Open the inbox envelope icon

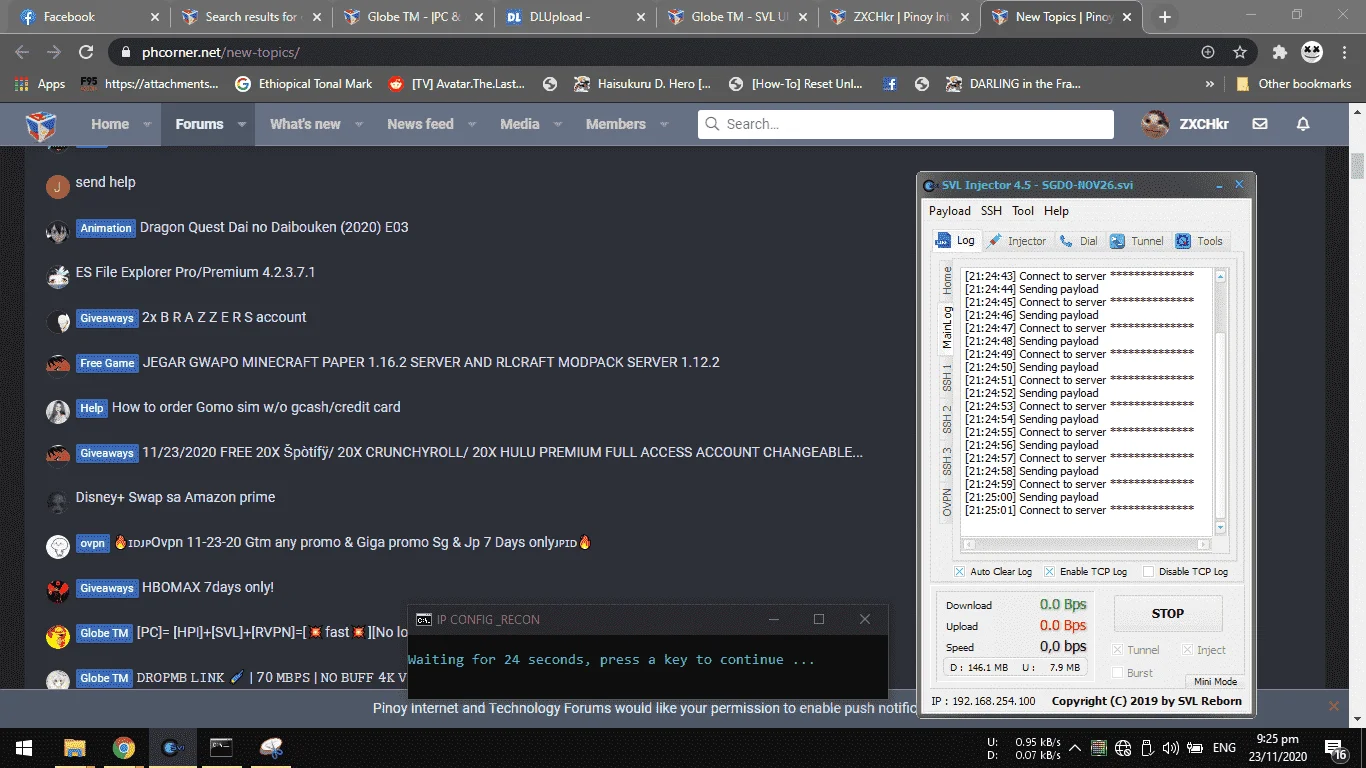[1260, 124]
